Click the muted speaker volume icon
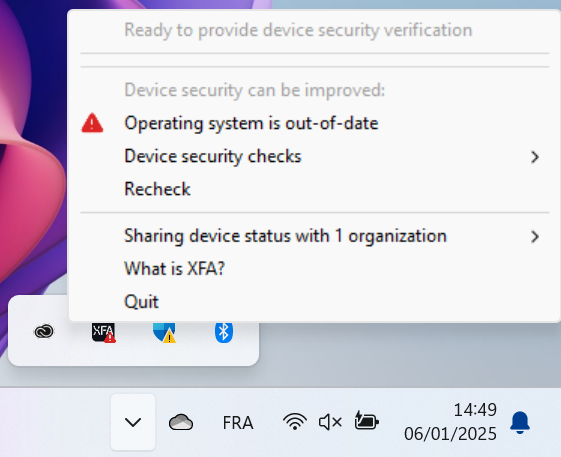The height and width of the screenshot is (457, 561). [330, 422]
